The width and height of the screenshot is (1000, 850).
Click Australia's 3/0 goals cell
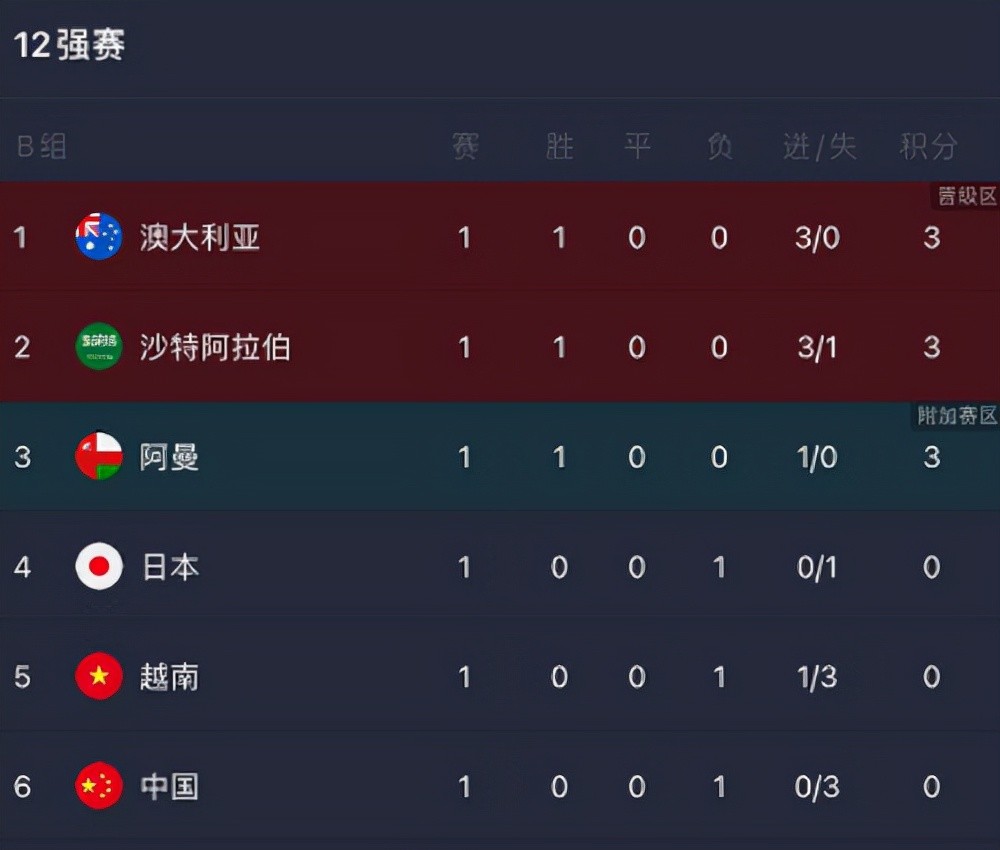(x=817, y=238)
